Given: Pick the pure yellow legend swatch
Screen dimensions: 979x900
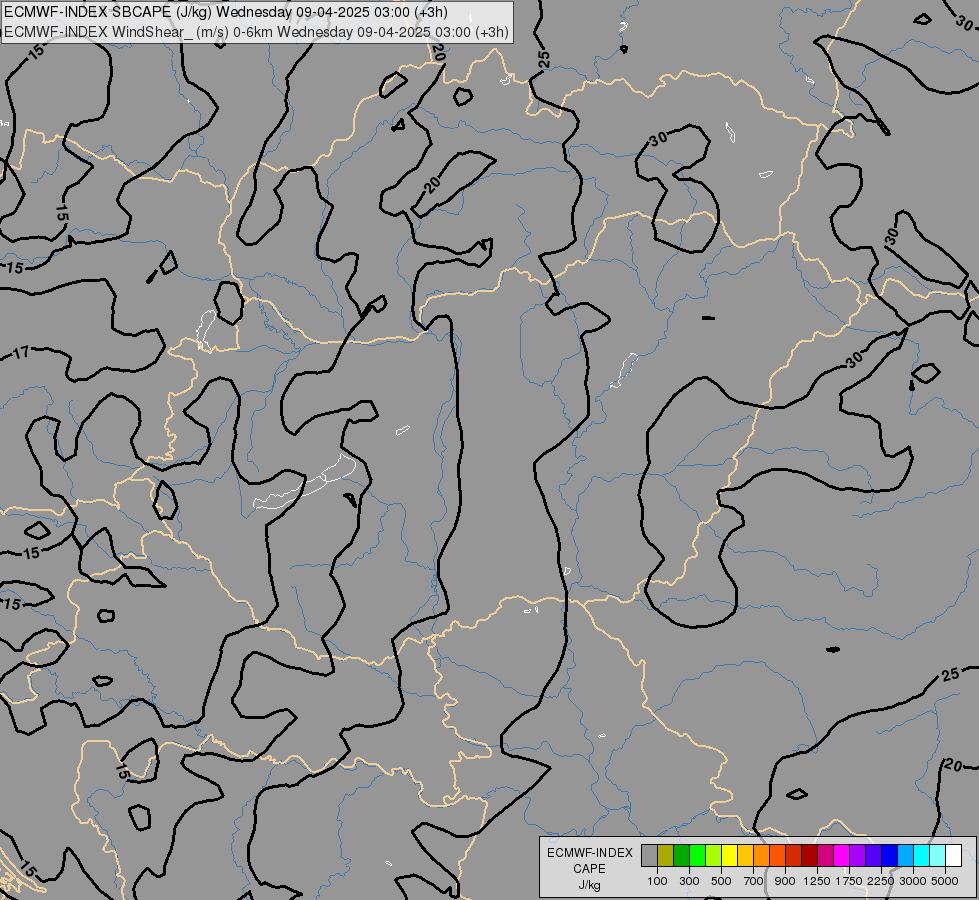Looking at the screenshot, I should 729,855.
